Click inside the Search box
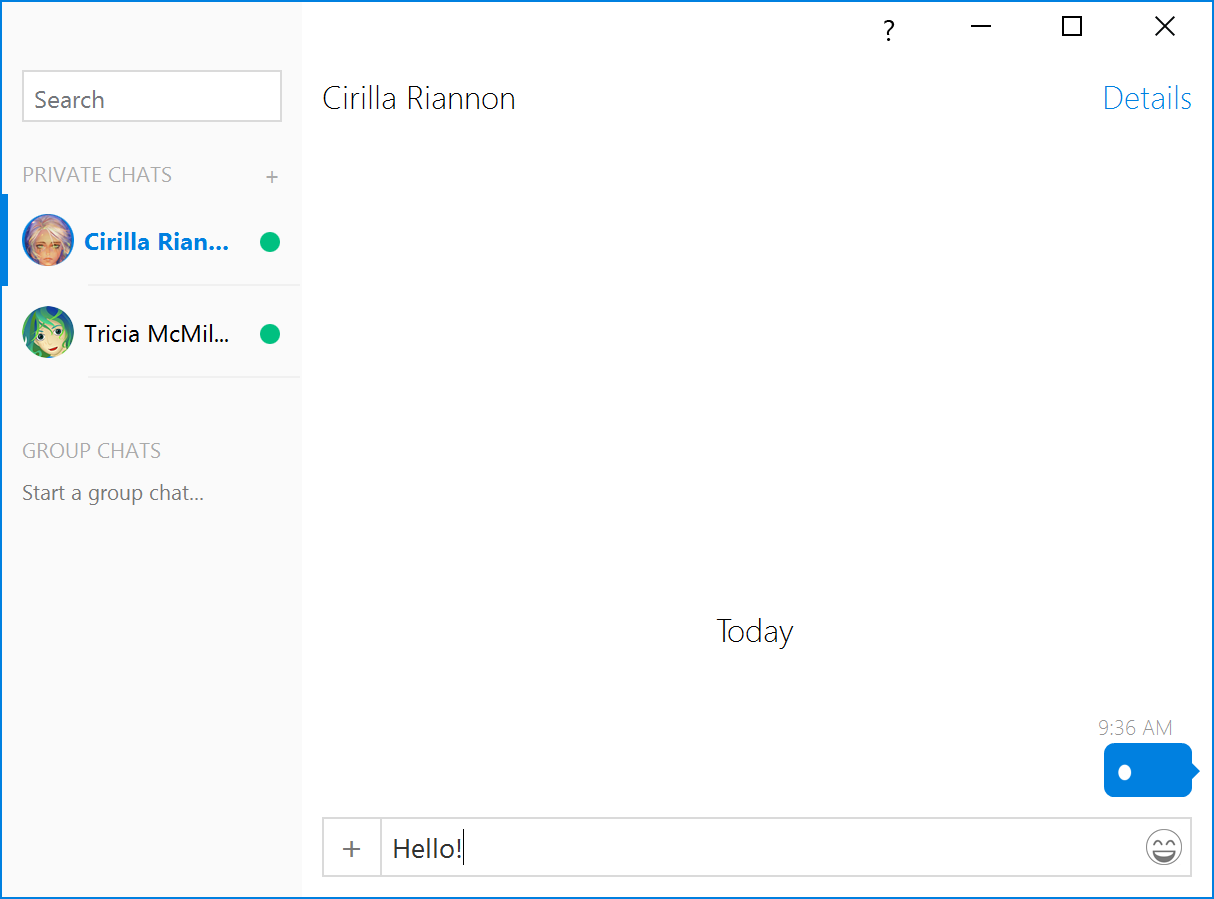1214x899 pixels. pos(151,96)
